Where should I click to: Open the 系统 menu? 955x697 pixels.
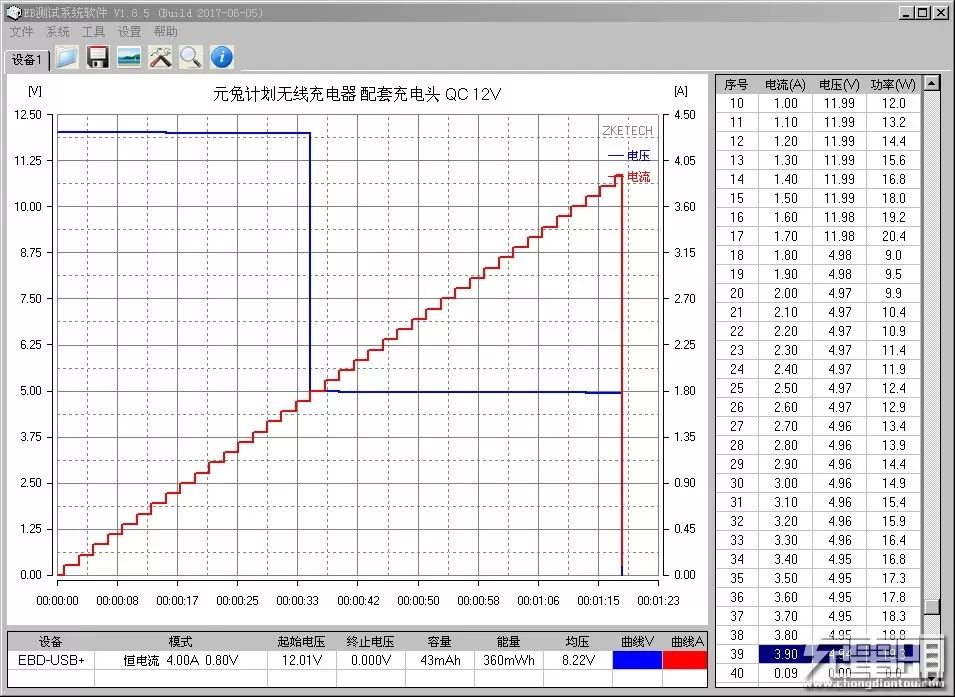pos(58,32)
